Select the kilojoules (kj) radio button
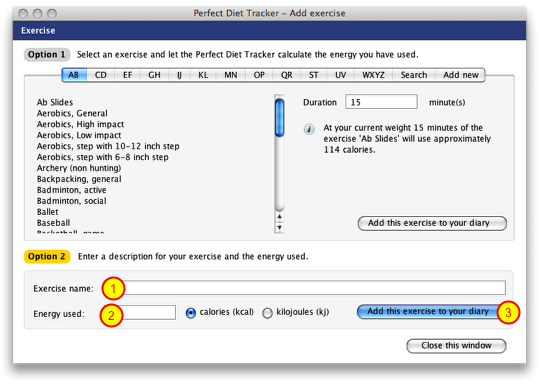 tap(267, 313)
